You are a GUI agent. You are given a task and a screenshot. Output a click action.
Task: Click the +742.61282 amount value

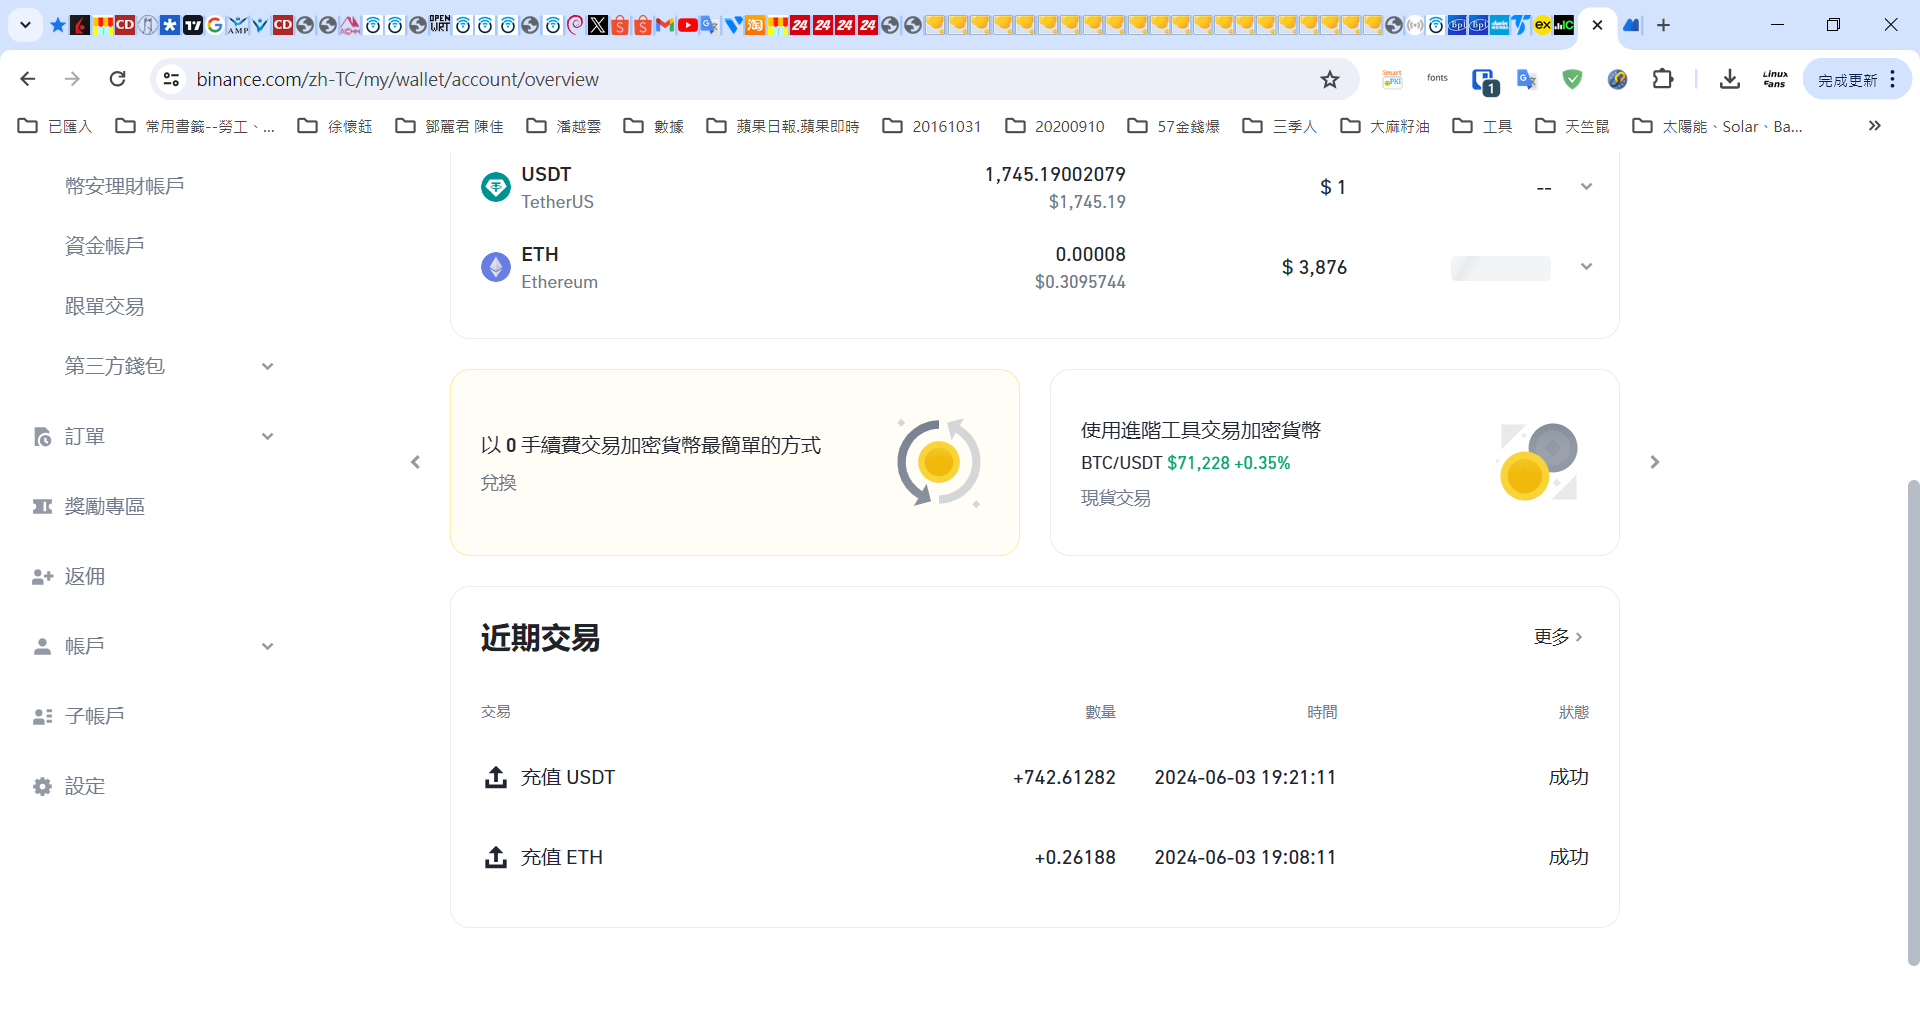point(1064,777)
